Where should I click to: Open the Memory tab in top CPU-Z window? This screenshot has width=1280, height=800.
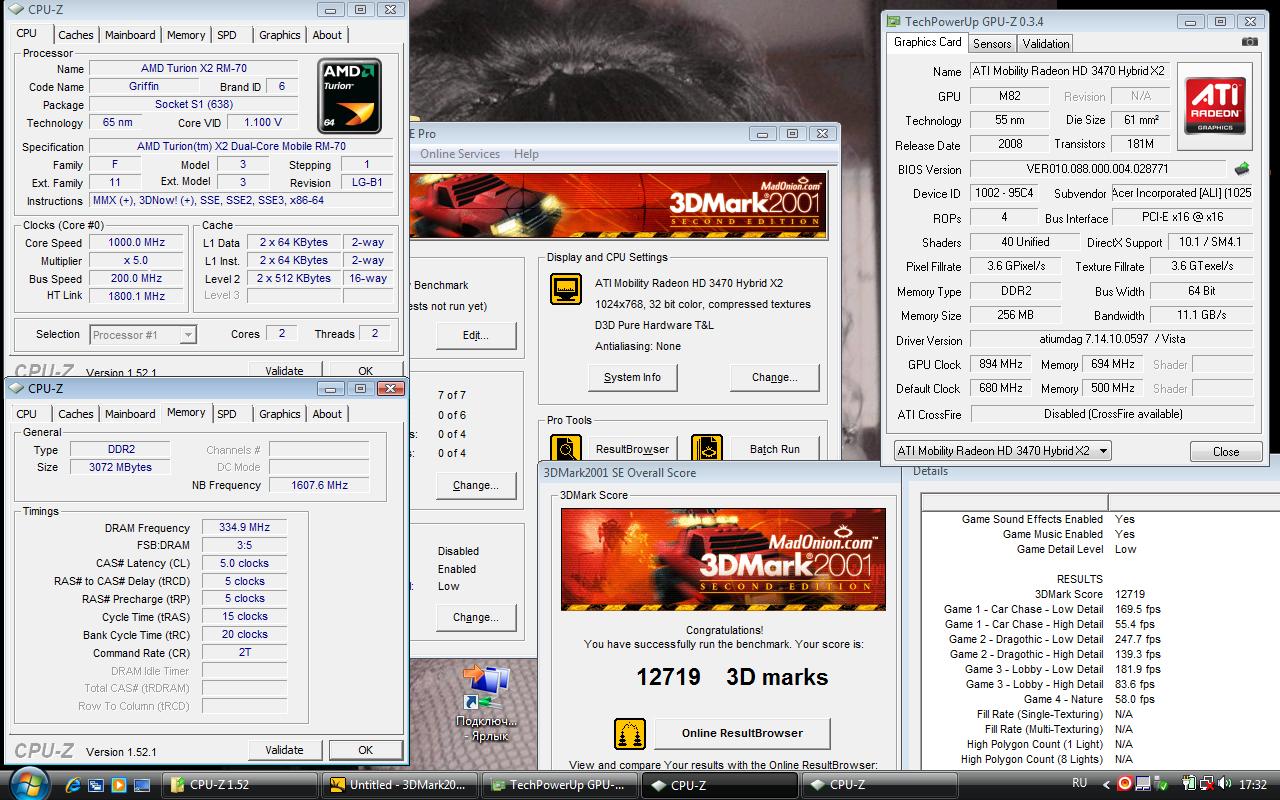coord(186,35)
